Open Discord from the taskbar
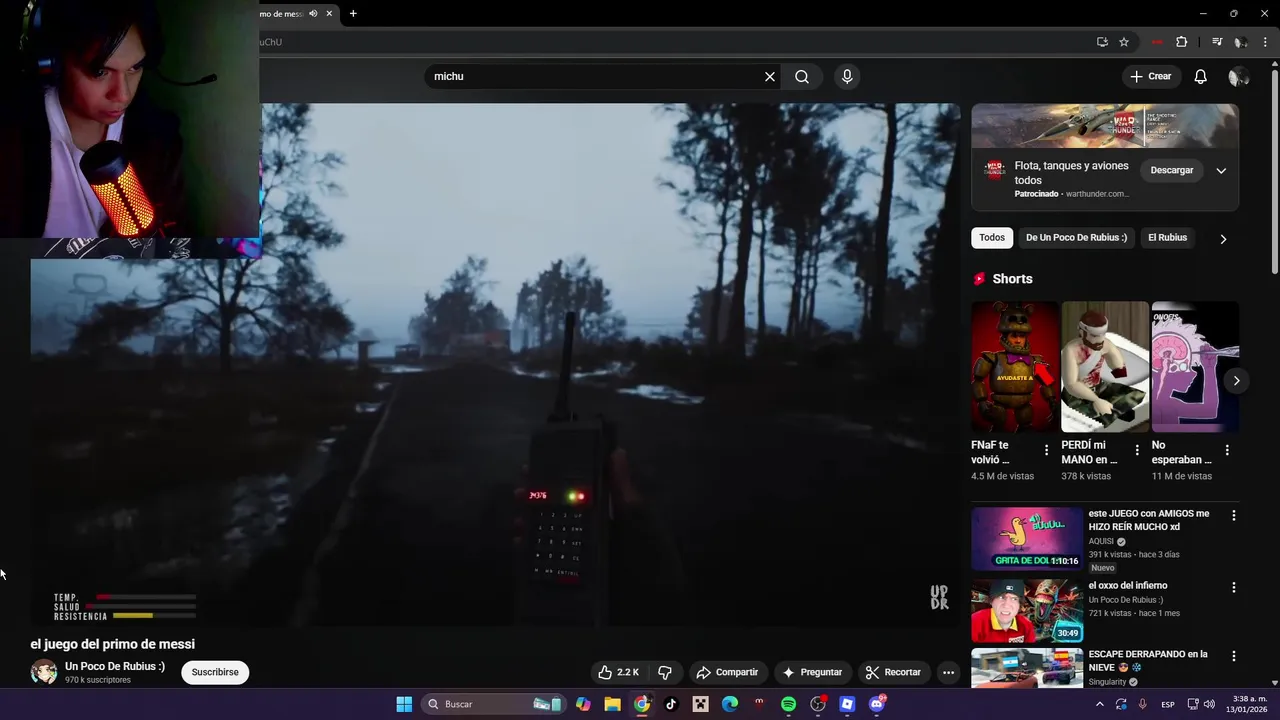This screenshot has height=720, width=1280. point(877,704)
